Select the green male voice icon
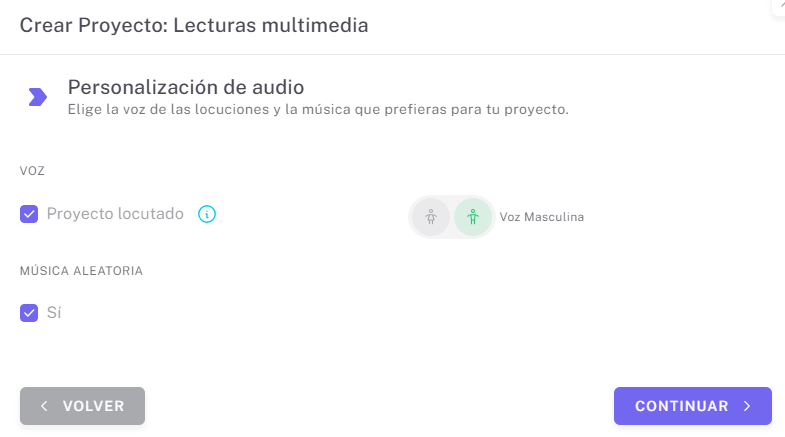785x437 pixels. click(x=473, y=217)
